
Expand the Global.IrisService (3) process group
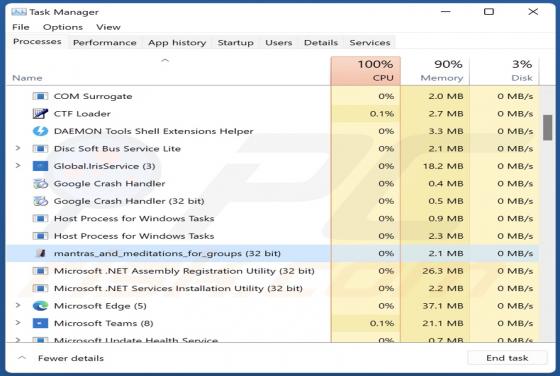pyautogui.click(x=18, y=166)
